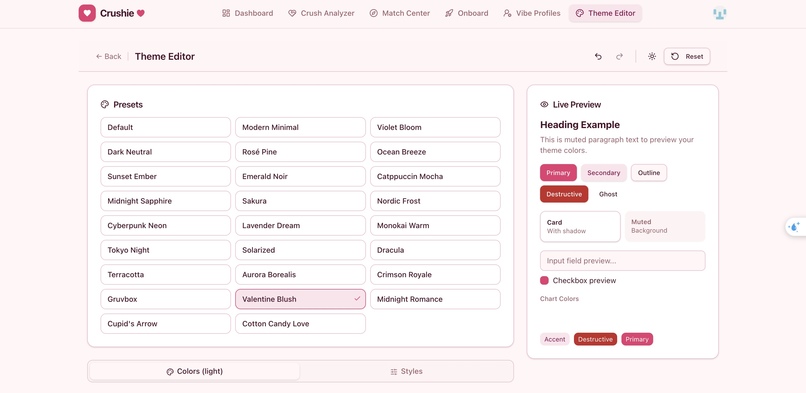Switch to the Styles tab

(x=406, y=371)
